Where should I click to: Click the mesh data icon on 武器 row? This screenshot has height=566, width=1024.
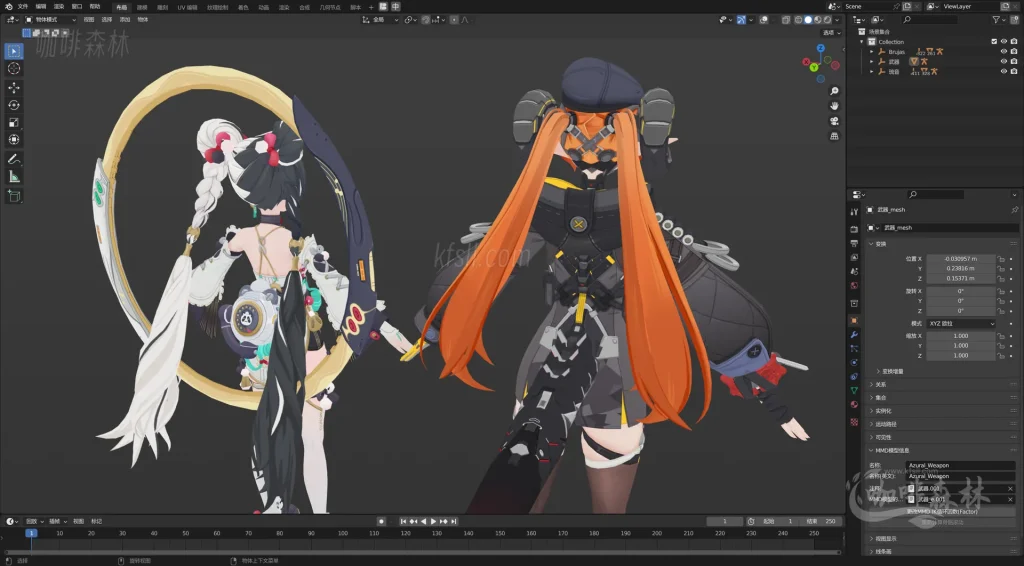click(x=914, y=61)
